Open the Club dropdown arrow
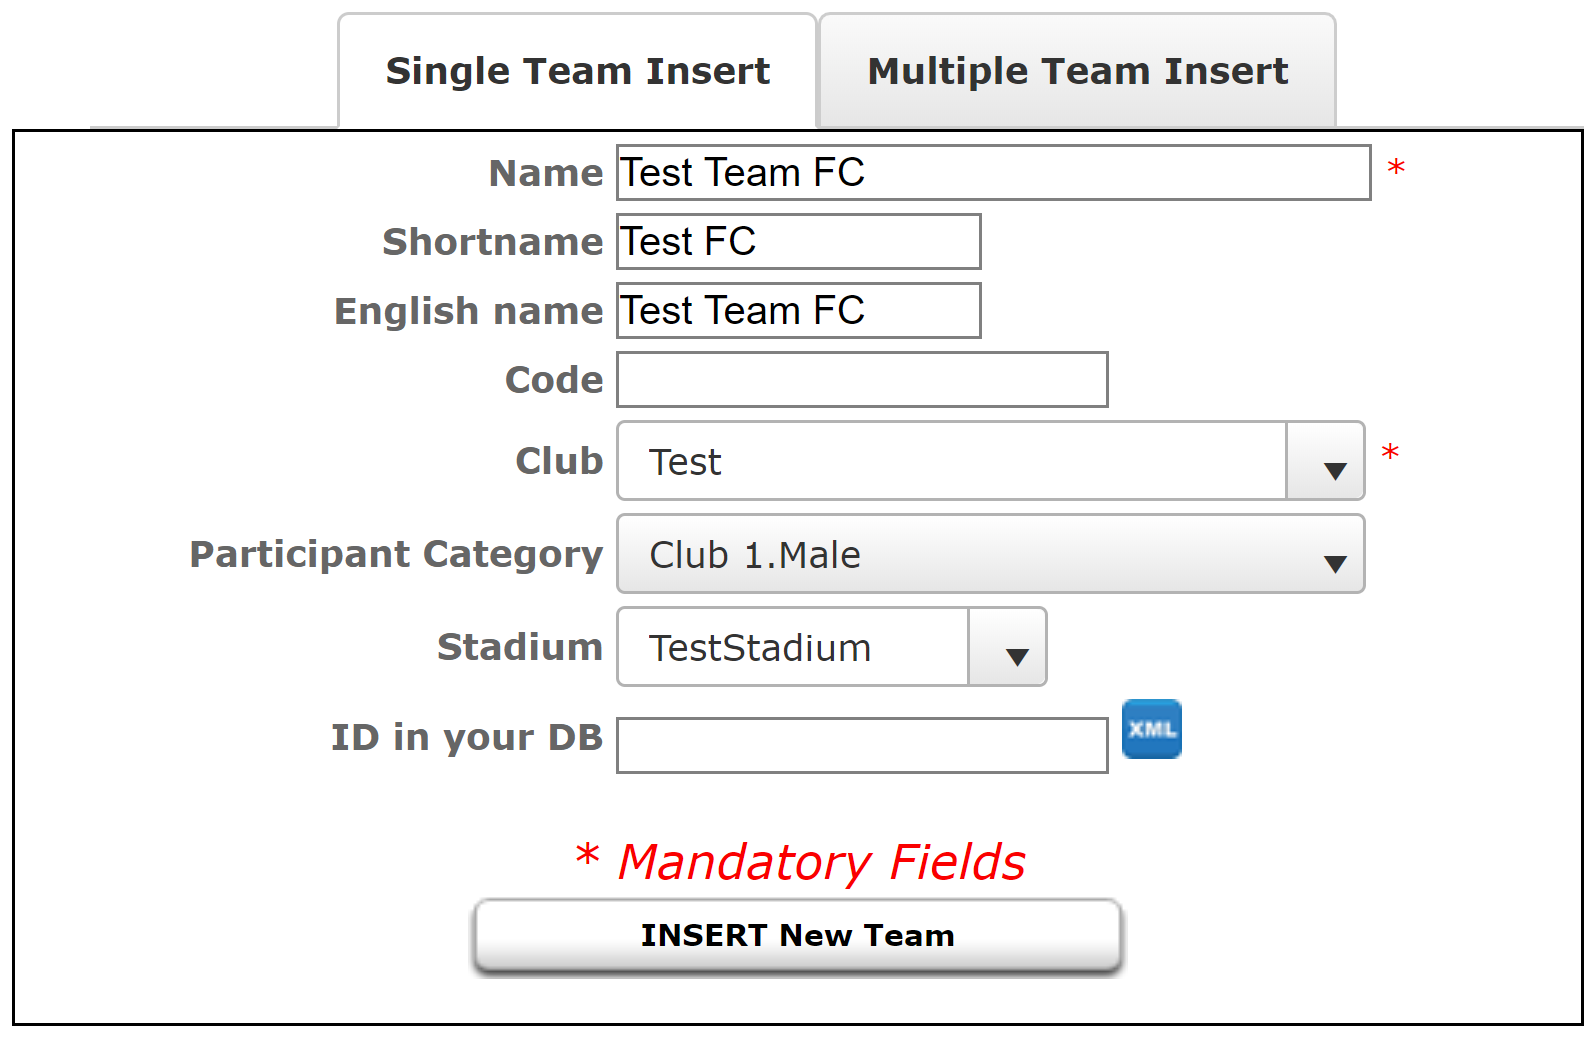 [1325, 461]
